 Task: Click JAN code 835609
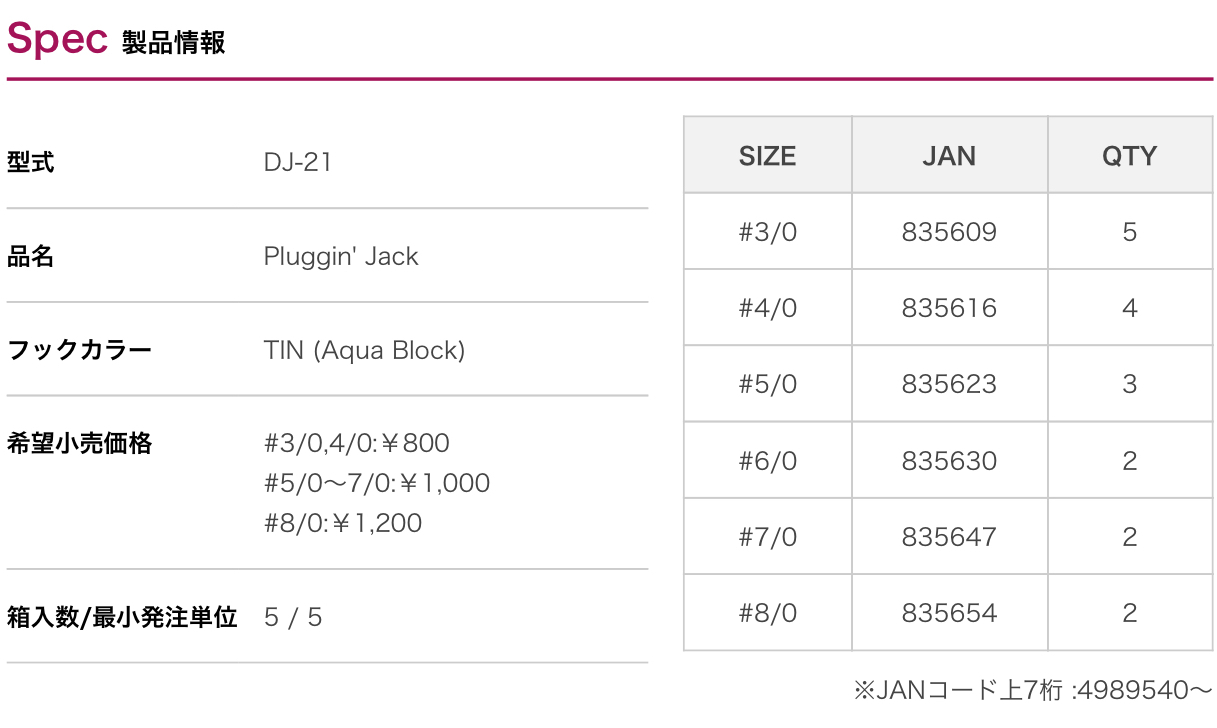pyautogui.click(x=949, y=232)
